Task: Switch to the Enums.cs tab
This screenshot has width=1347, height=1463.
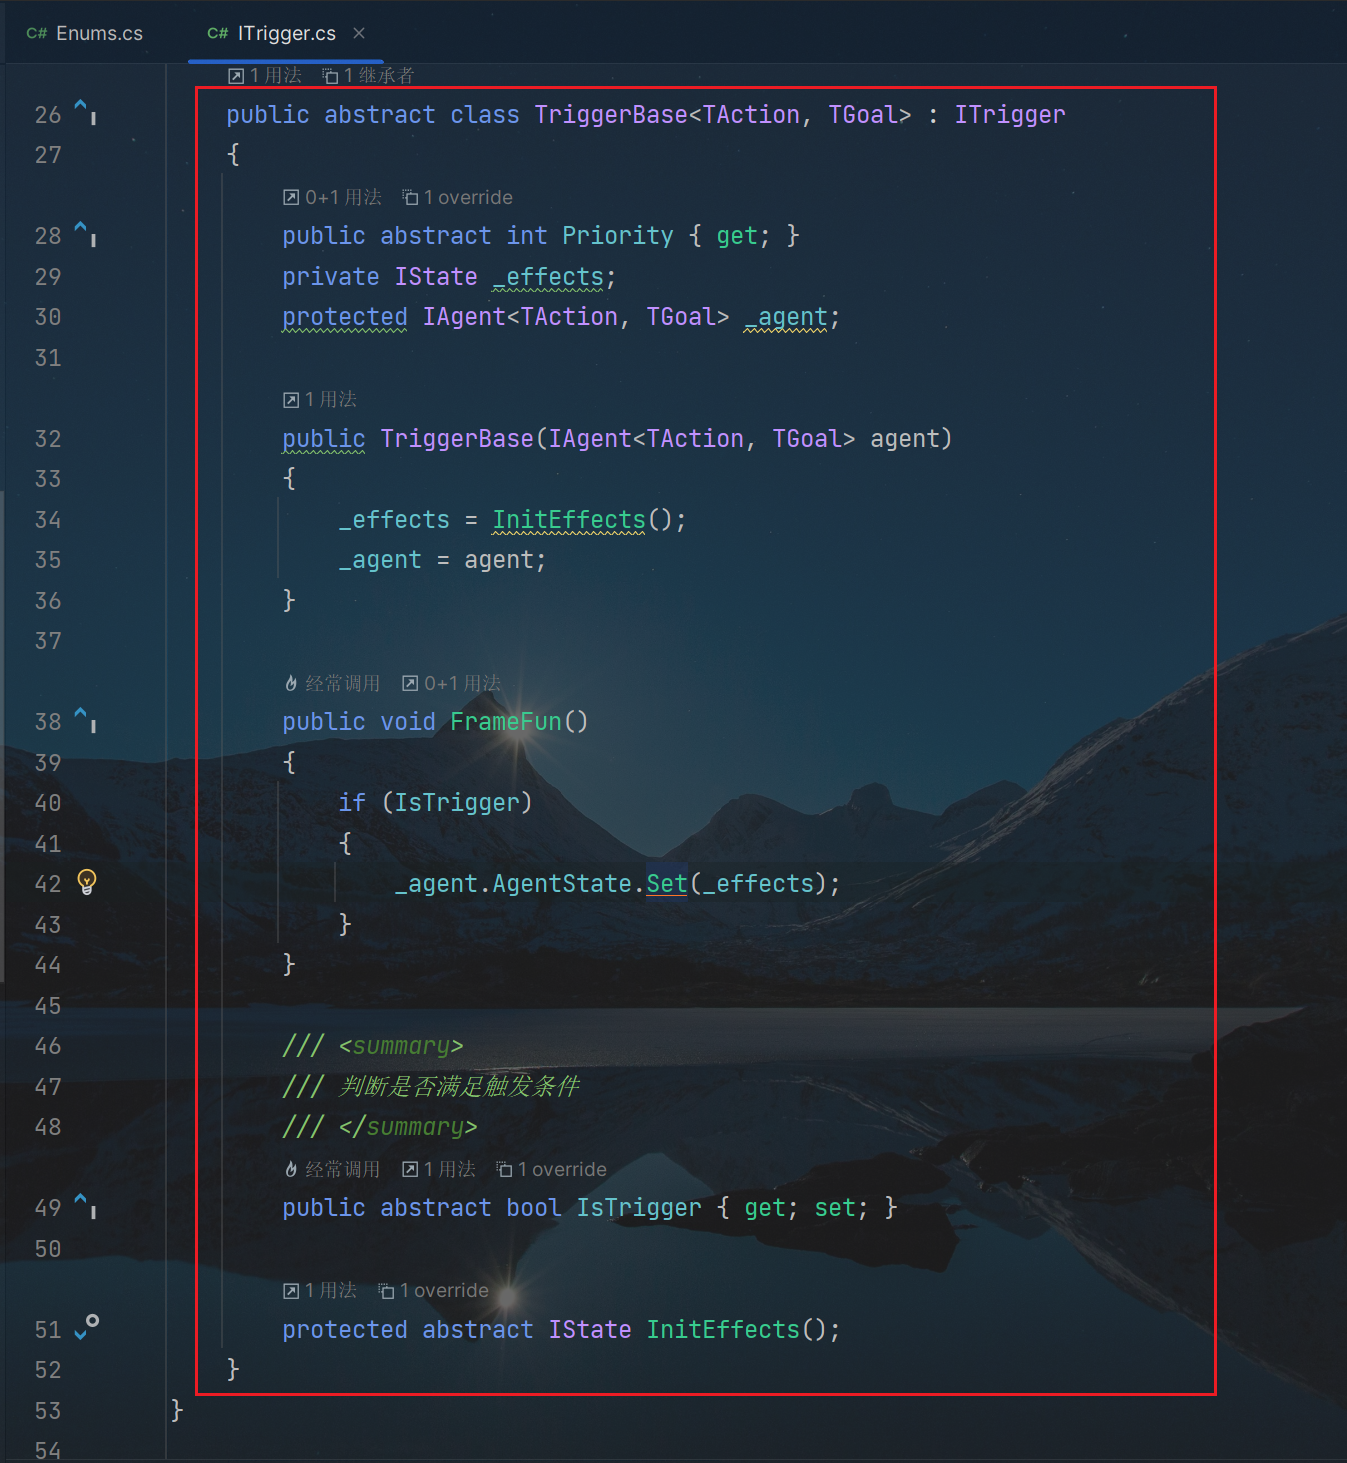Action: [85, 33]
